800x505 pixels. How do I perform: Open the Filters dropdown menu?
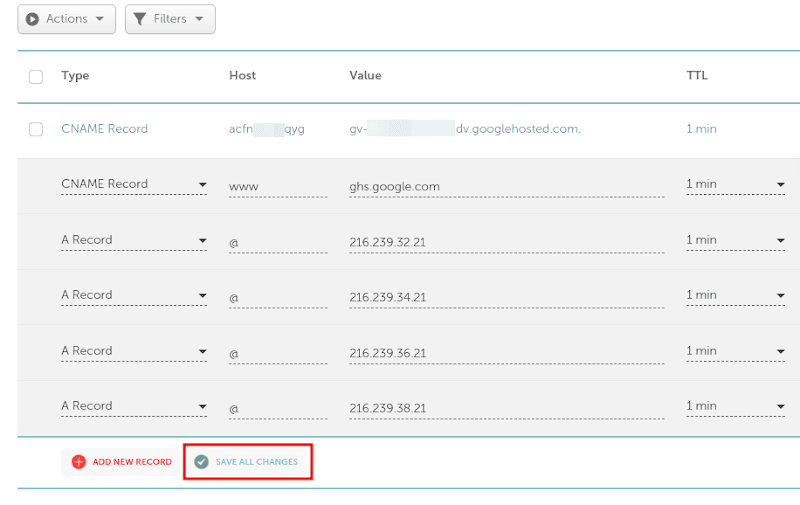(170, 19)
